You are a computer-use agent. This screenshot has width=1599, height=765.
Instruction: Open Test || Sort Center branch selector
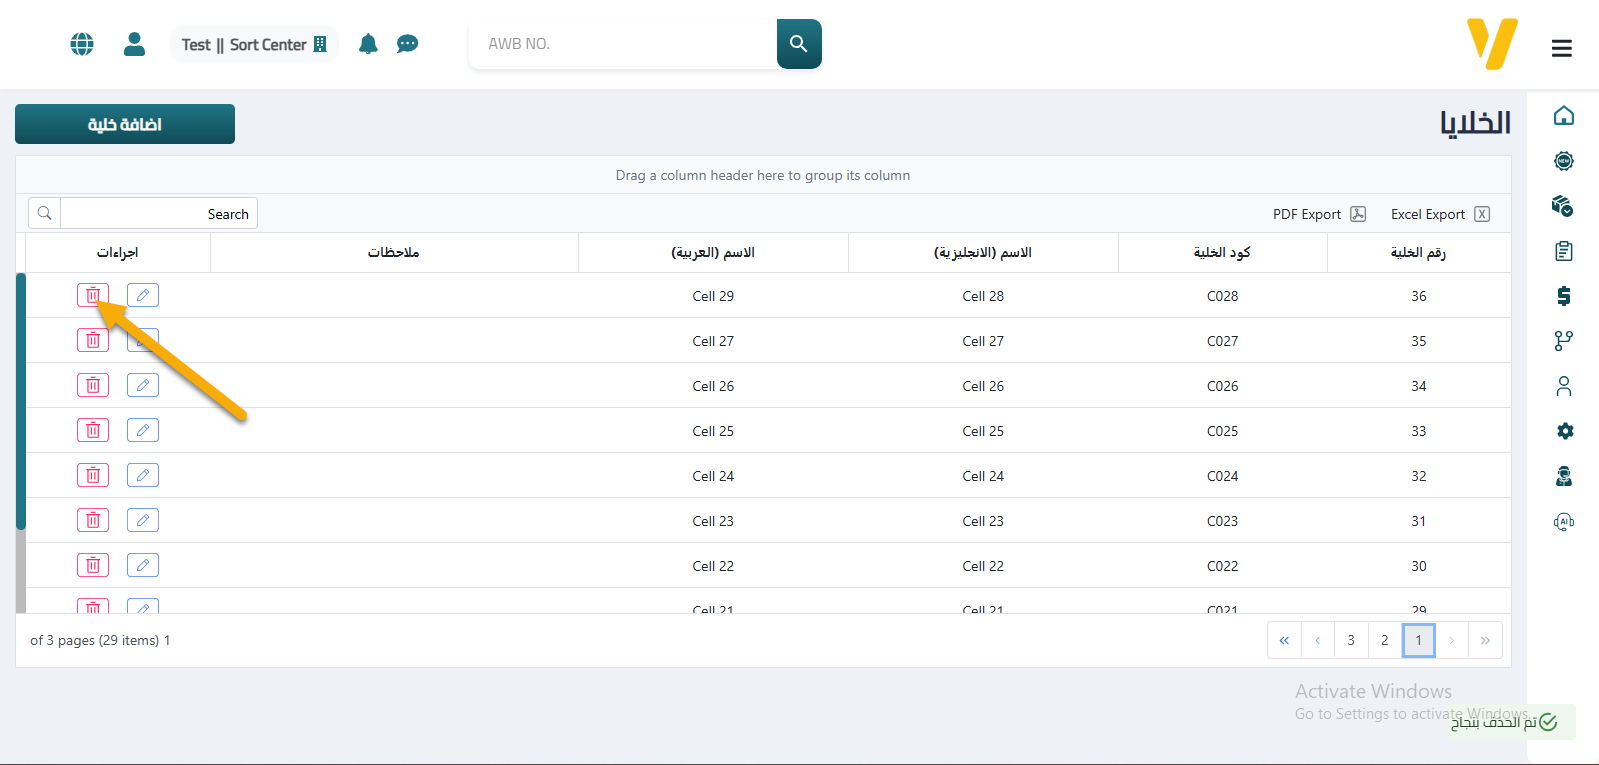[x=254, y=44]
